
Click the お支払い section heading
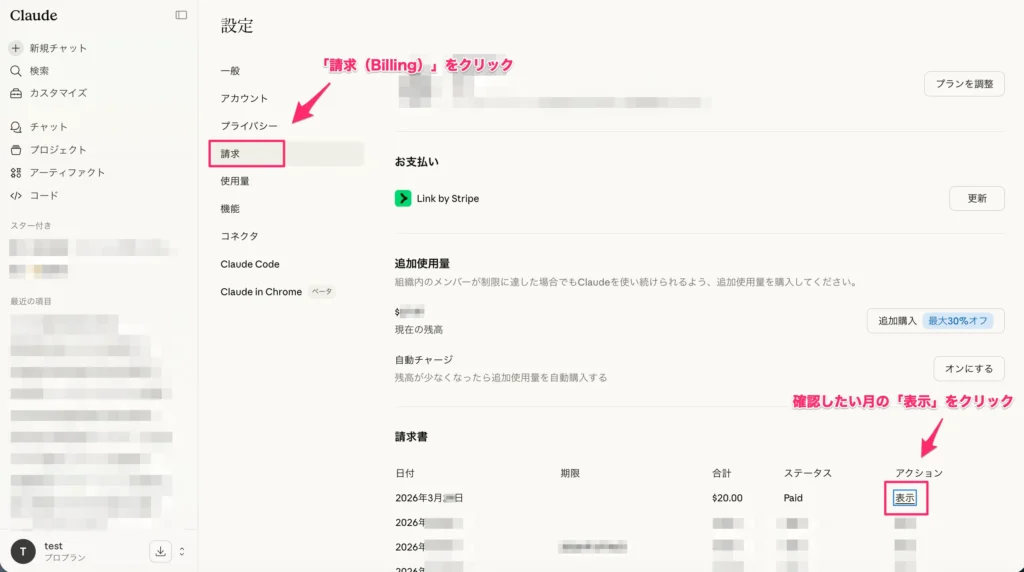(417, 161)
